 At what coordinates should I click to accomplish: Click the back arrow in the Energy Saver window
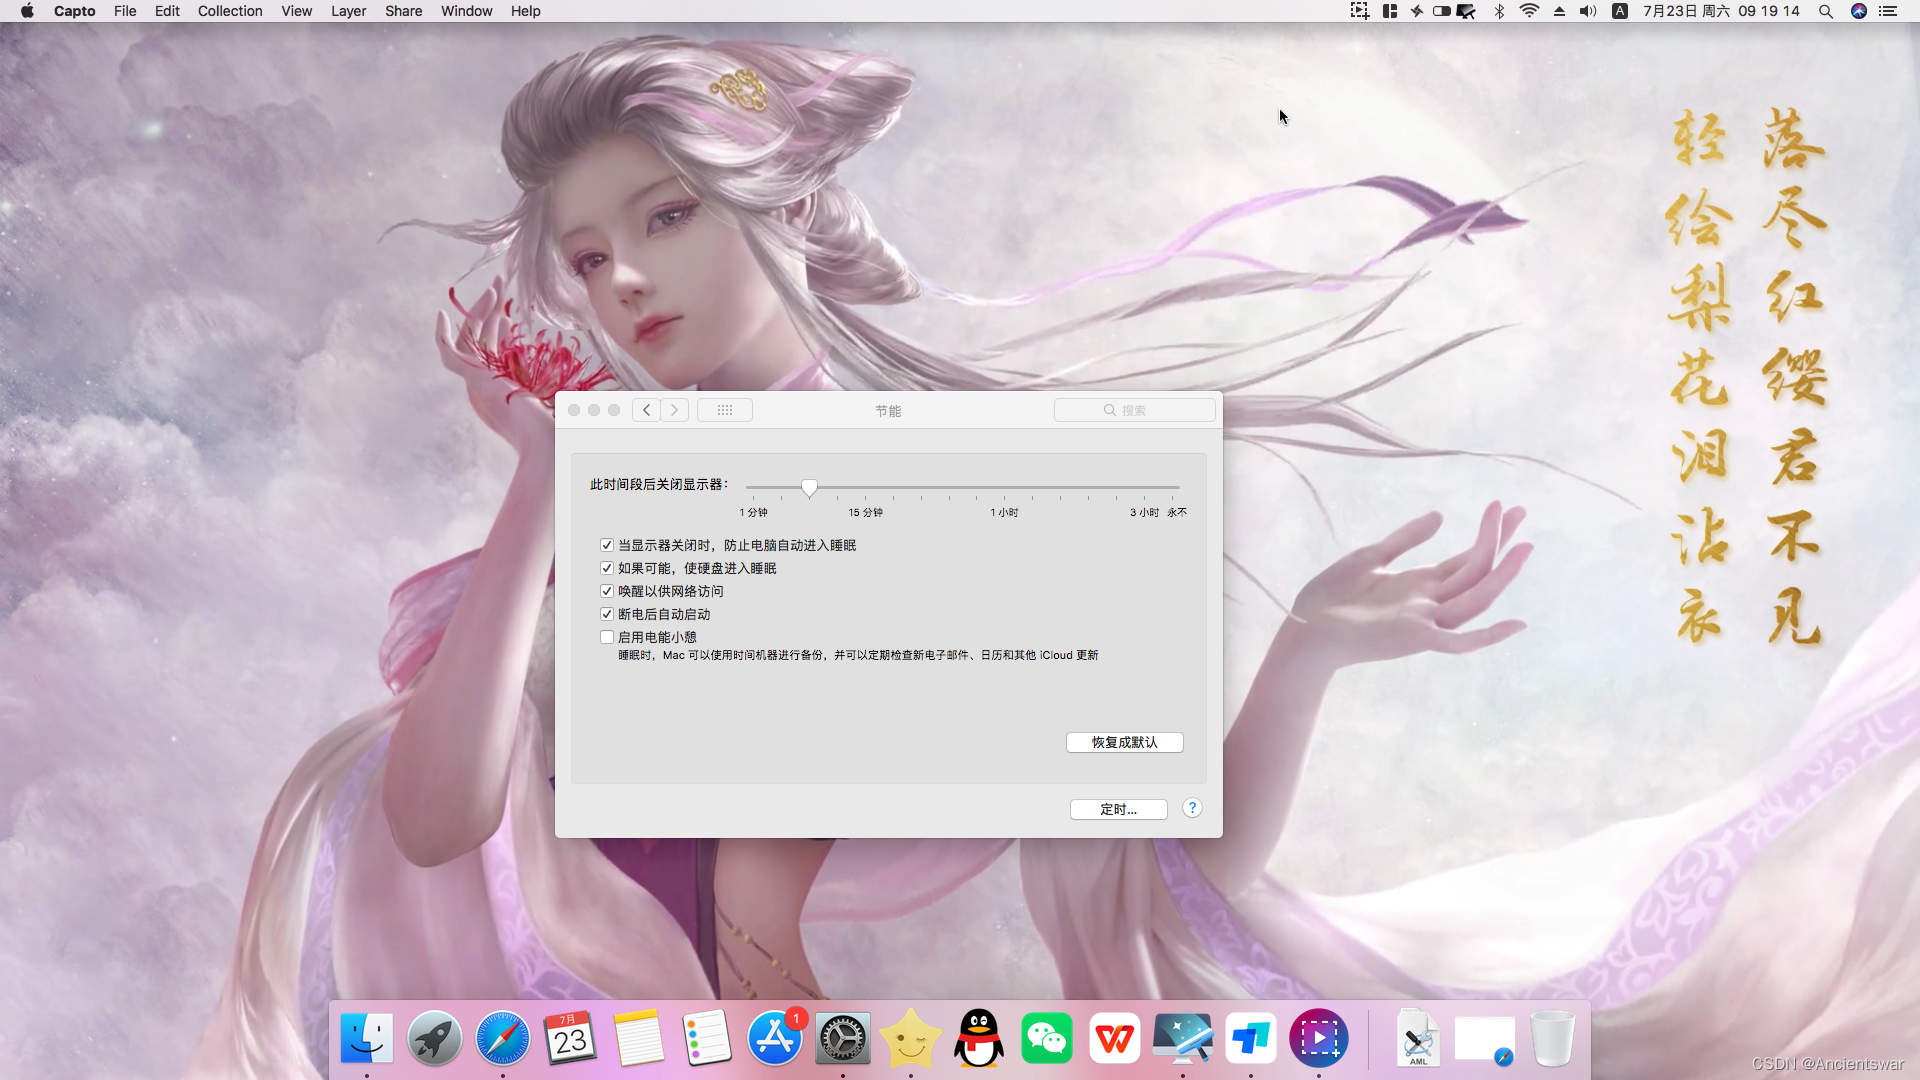pos(646,410)
